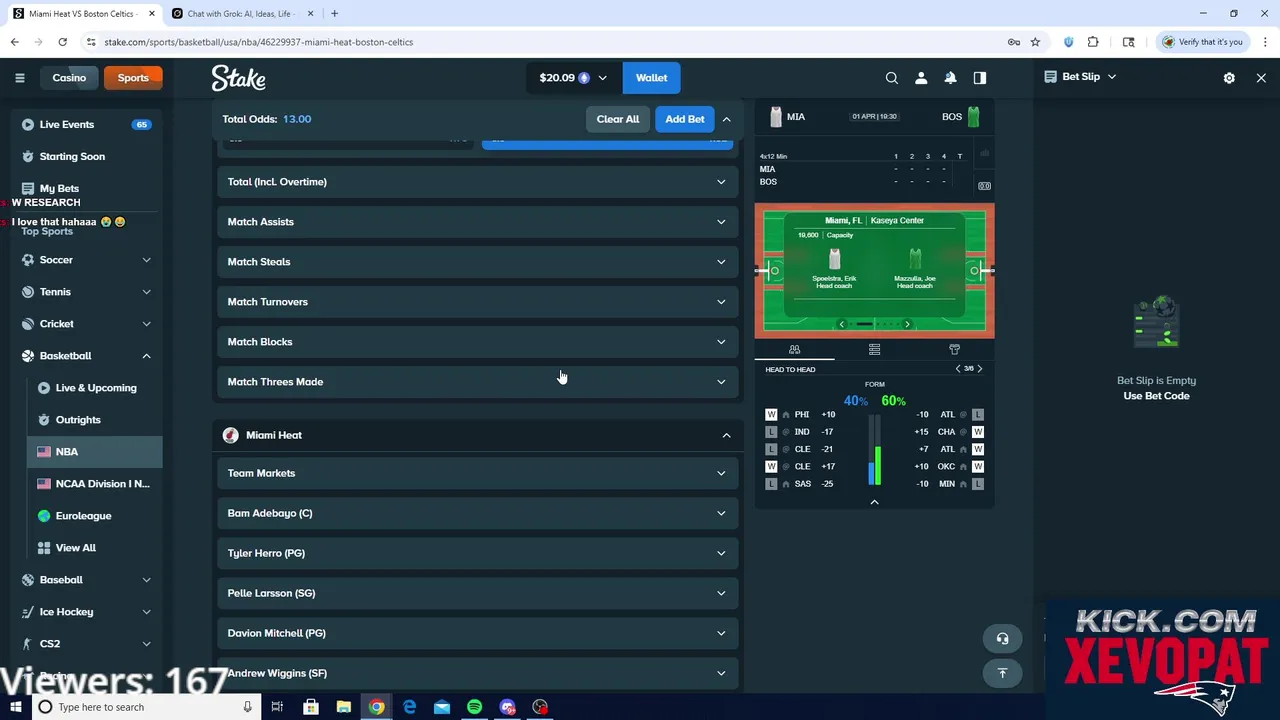The width and height of the screenshot is (1280, 720).
Task: Select Euroleague in sidebar
Action: pyautogui.click(x=95, y=516)
